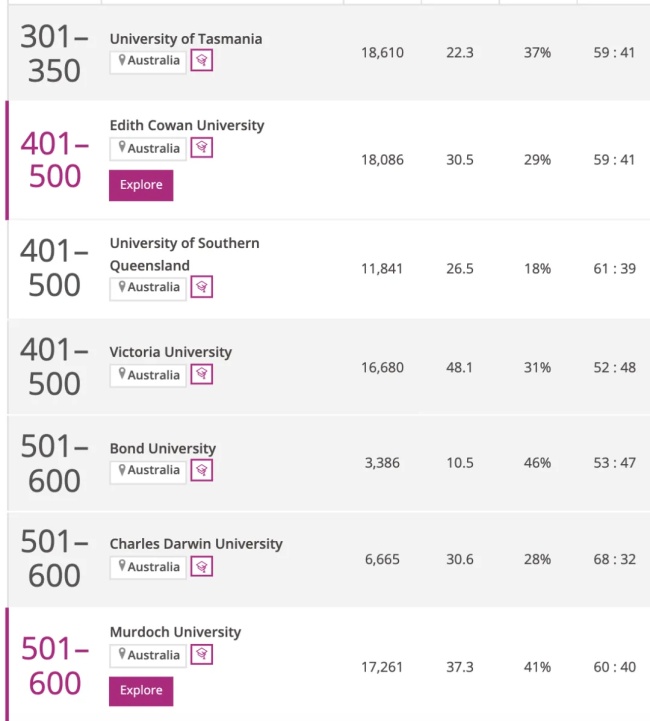Open Bond University link

click(x=163, y=449)
